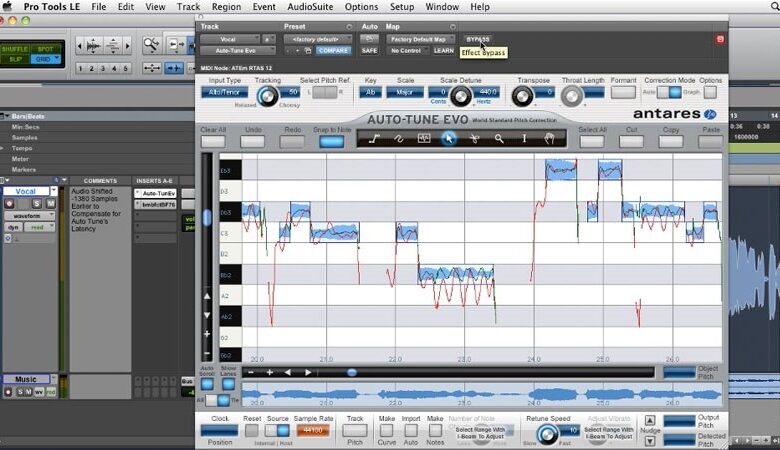The image size is (780, 450).
Task: Open the Region menu
Action: [226, 7]
